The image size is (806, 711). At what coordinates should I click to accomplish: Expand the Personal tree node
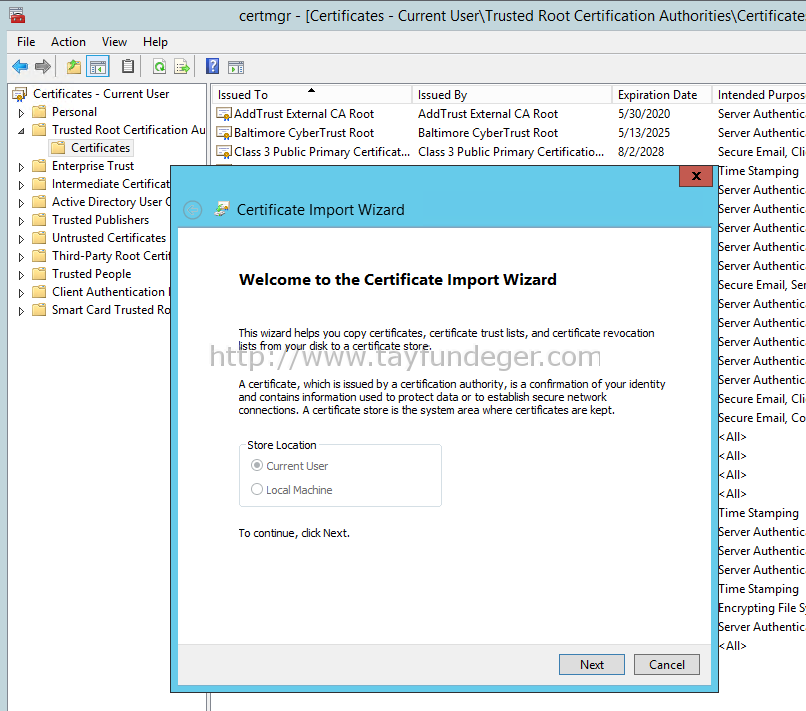click(x=21, y=113)
